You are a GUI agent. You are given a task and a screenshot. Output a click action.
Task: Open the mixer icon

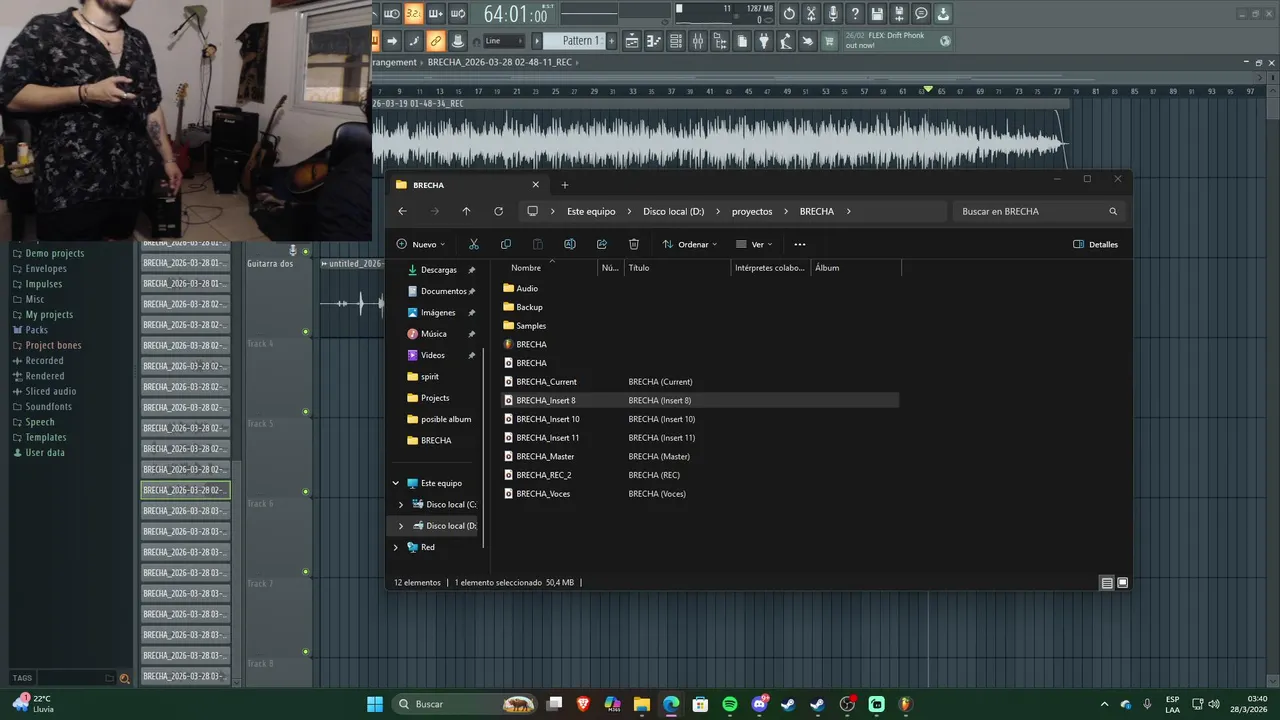(x=698, y=41)
